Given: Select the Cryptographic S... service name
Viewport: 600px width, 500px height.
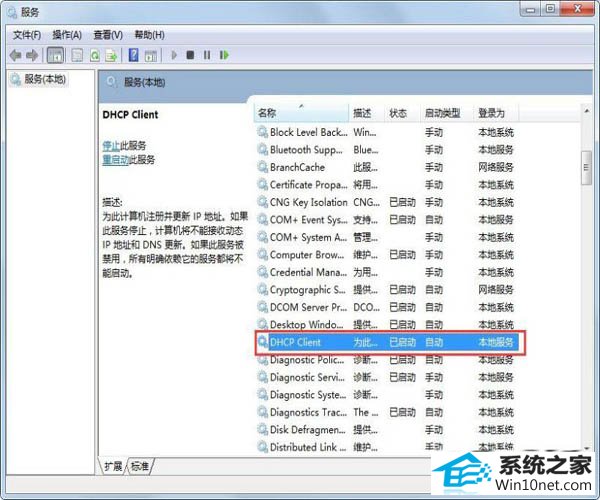Looking at the screenshot, I should [308, 290].
